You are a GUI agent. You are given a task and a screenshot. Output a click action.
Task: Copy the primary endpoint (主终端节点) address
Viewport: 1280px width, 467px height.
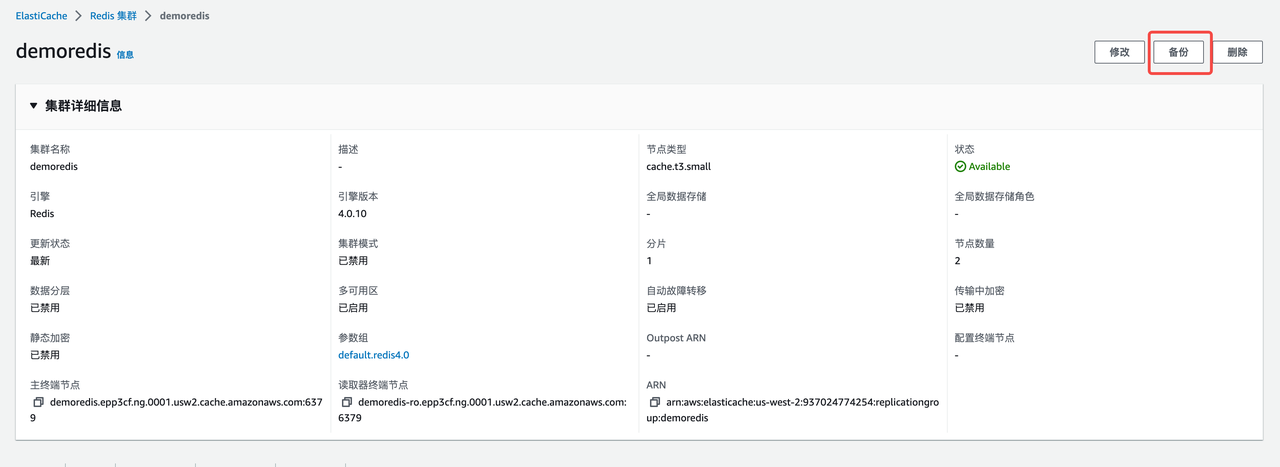click(38, 402)
